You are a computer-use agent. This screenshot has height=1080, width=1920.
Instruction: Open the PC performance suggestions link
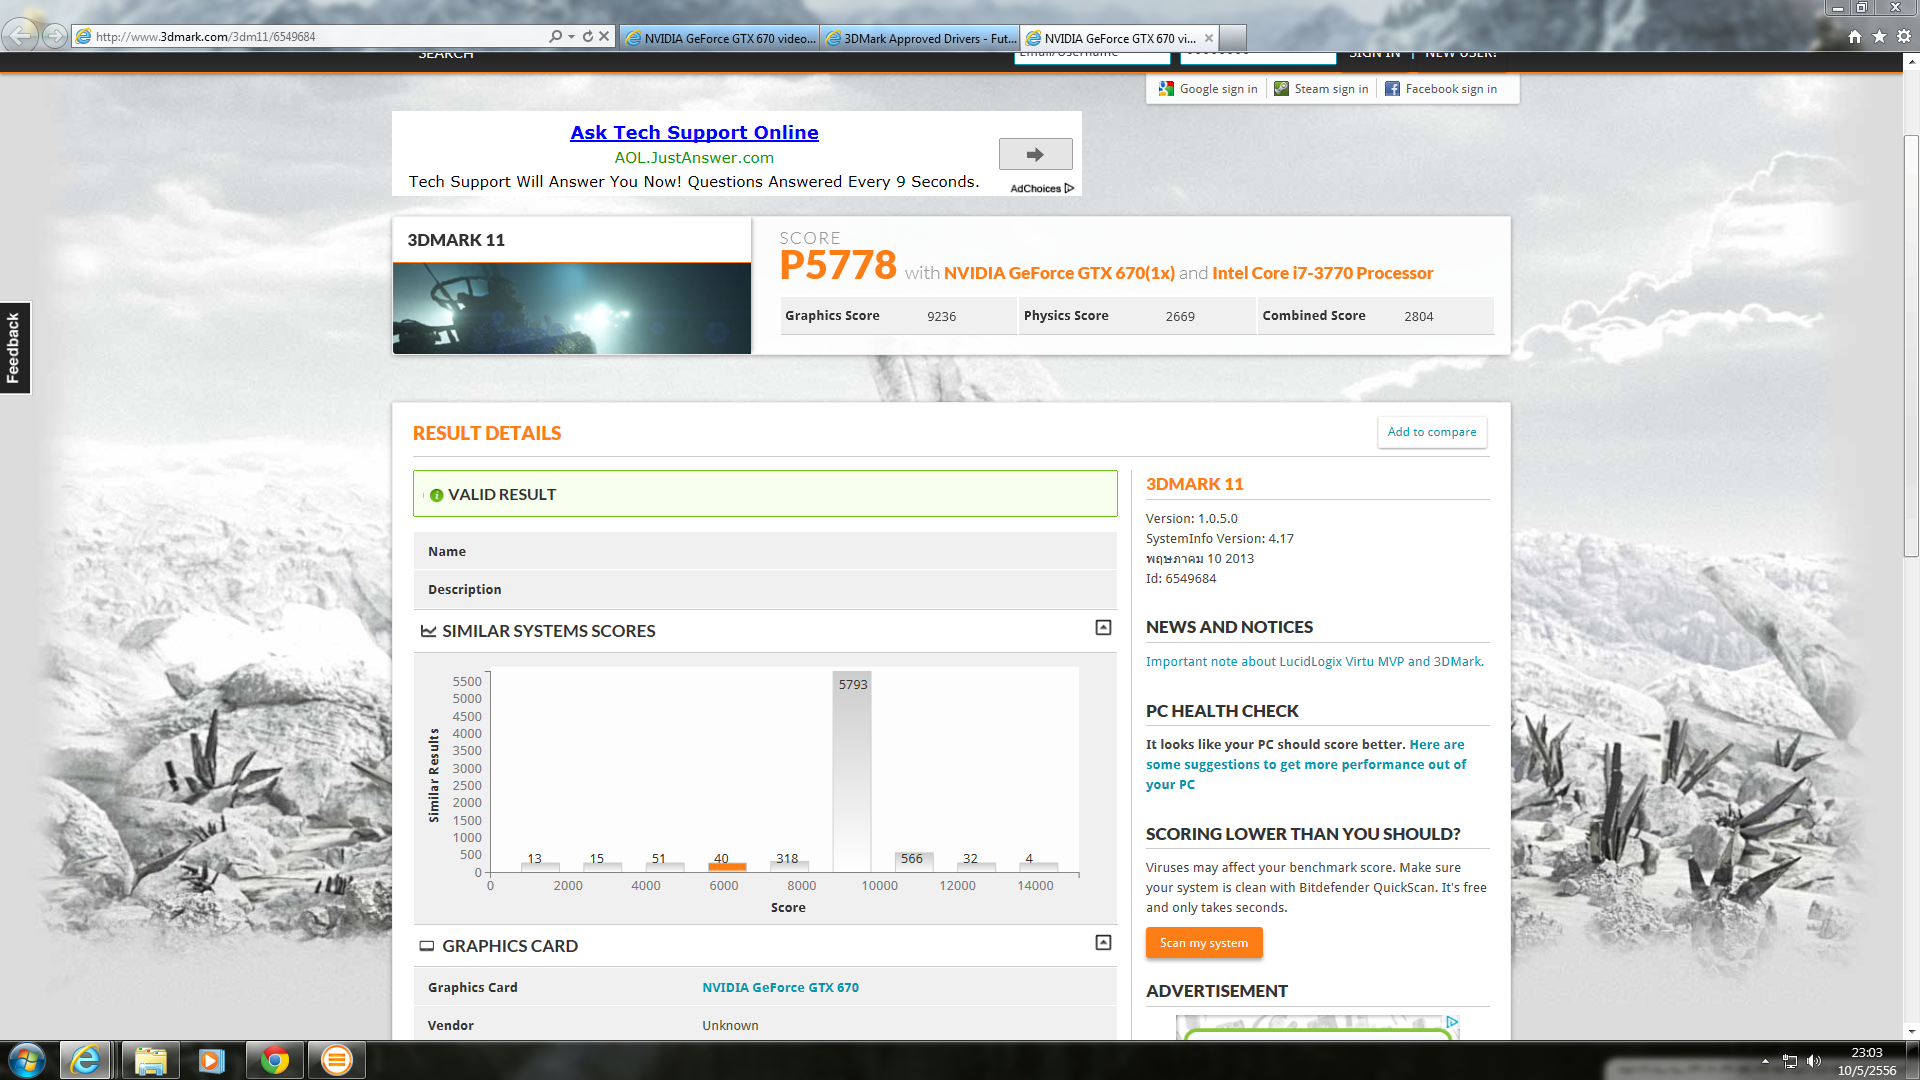[x=1306, y=765]
